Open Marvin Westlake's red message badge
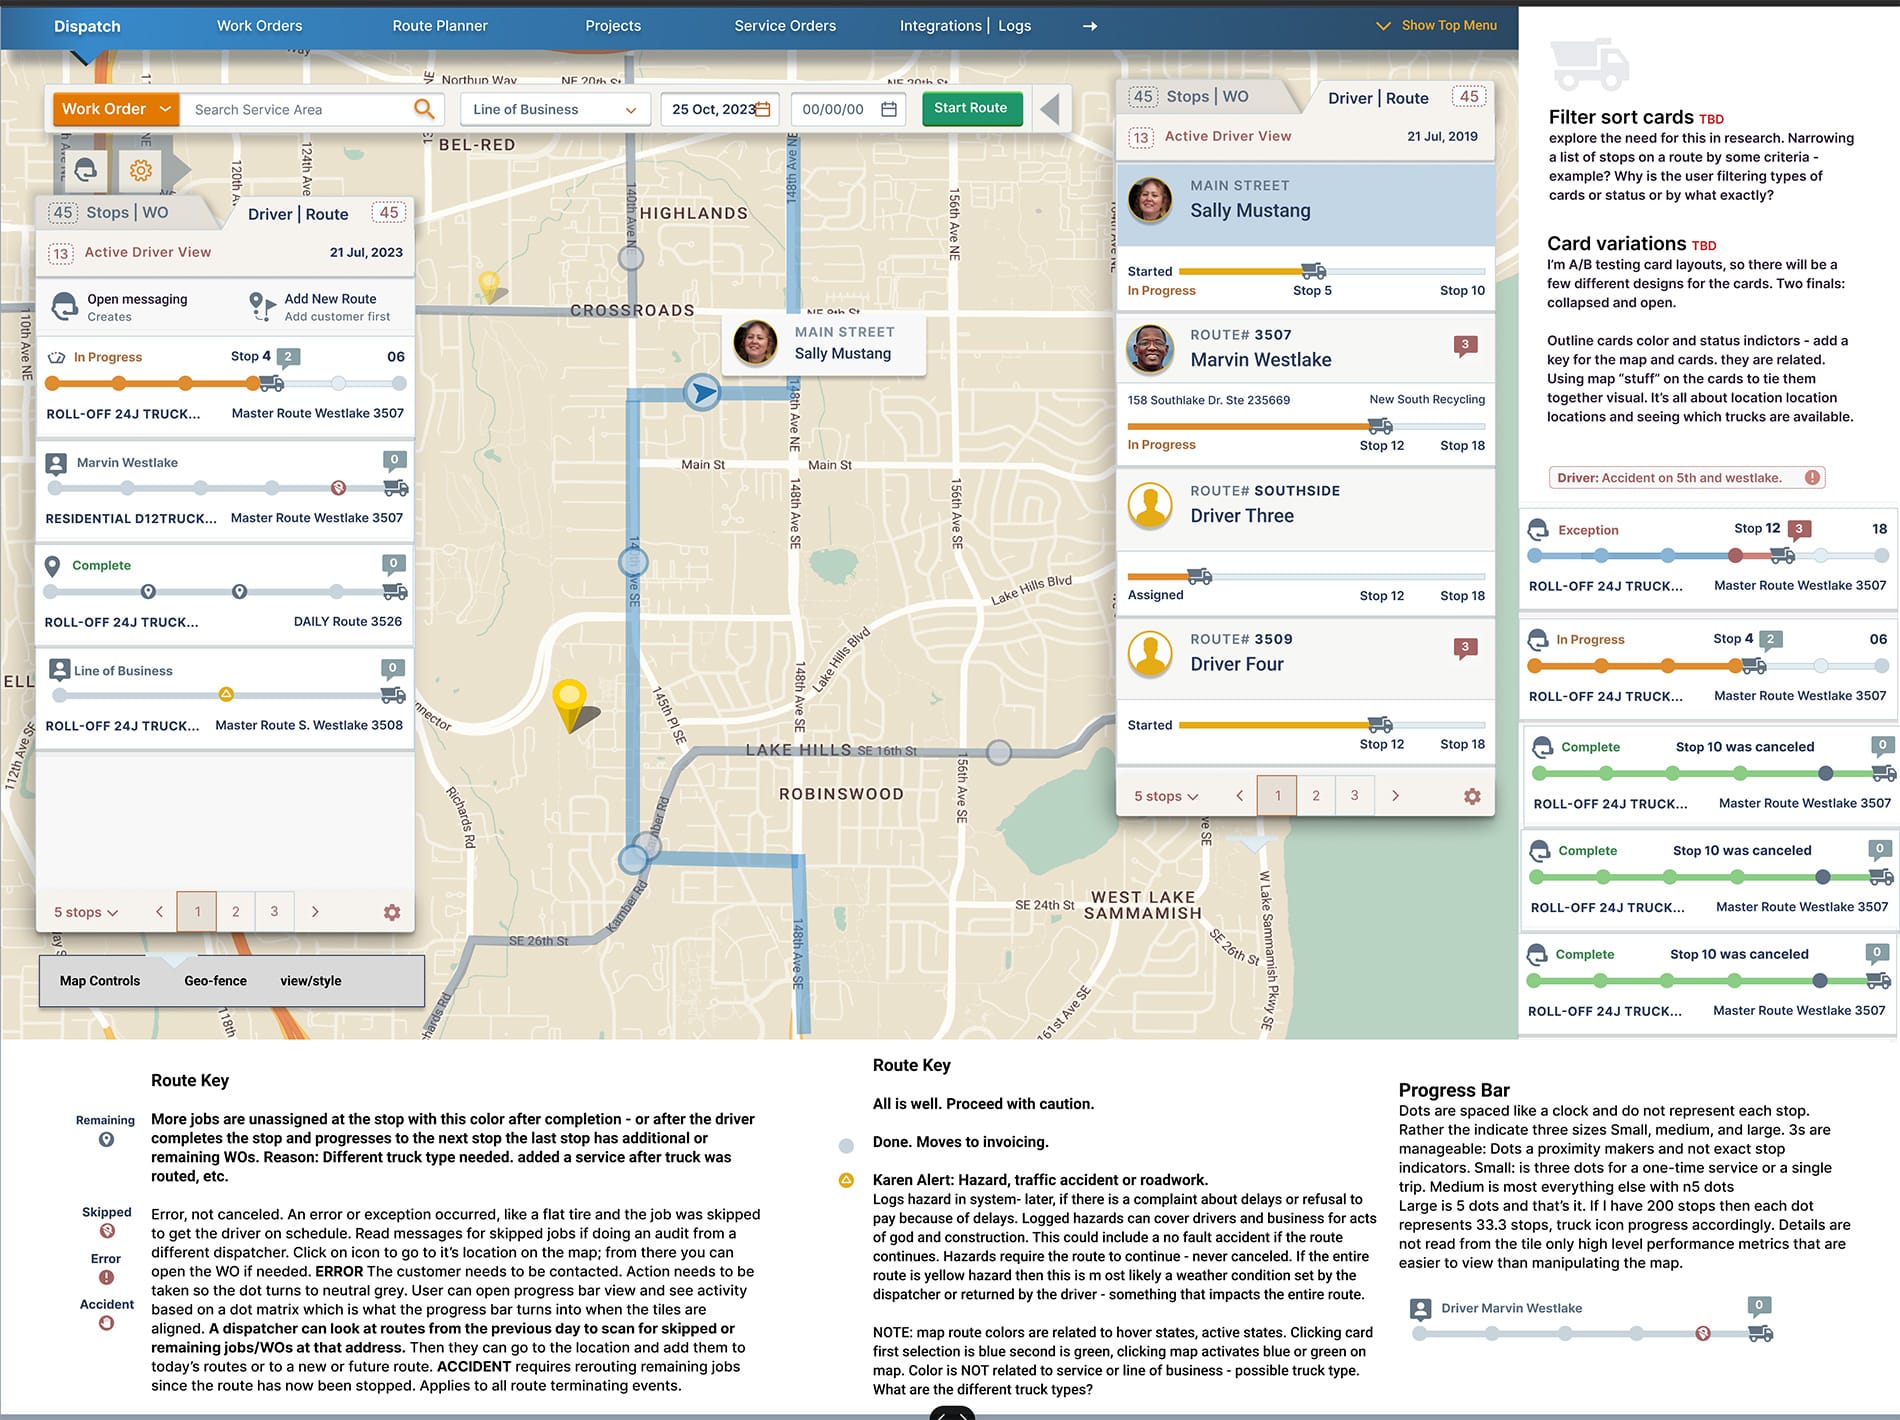The height and width of the screenshot is (1420, 1900). pyautogui.click(x=1465, y=346)
